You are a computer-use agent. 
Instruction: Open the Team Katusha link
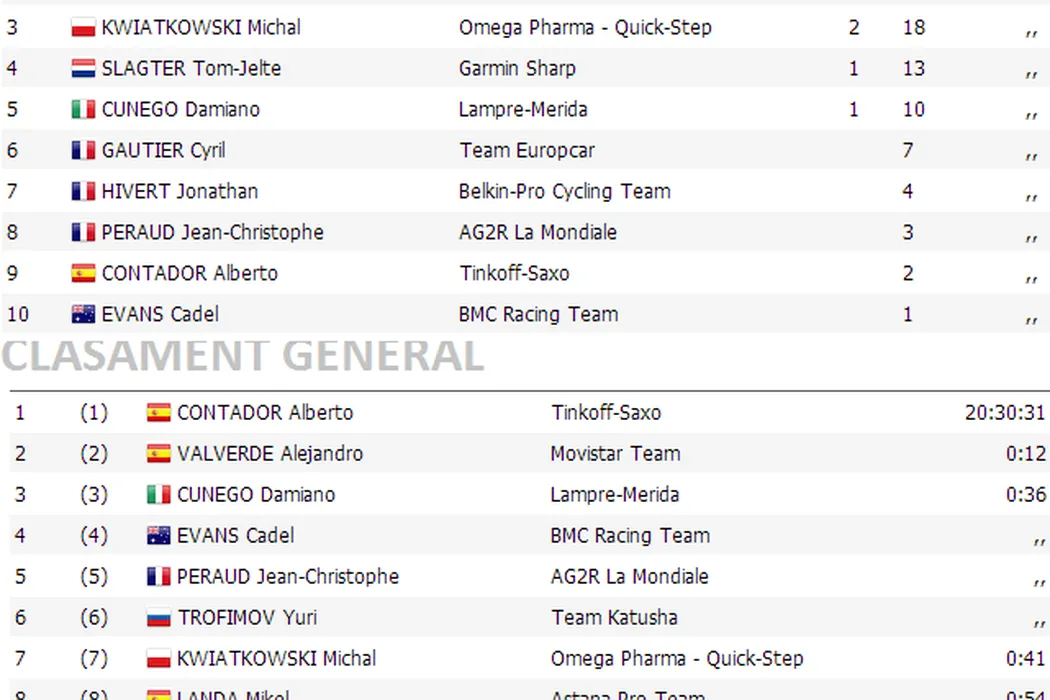pos(614,618)
